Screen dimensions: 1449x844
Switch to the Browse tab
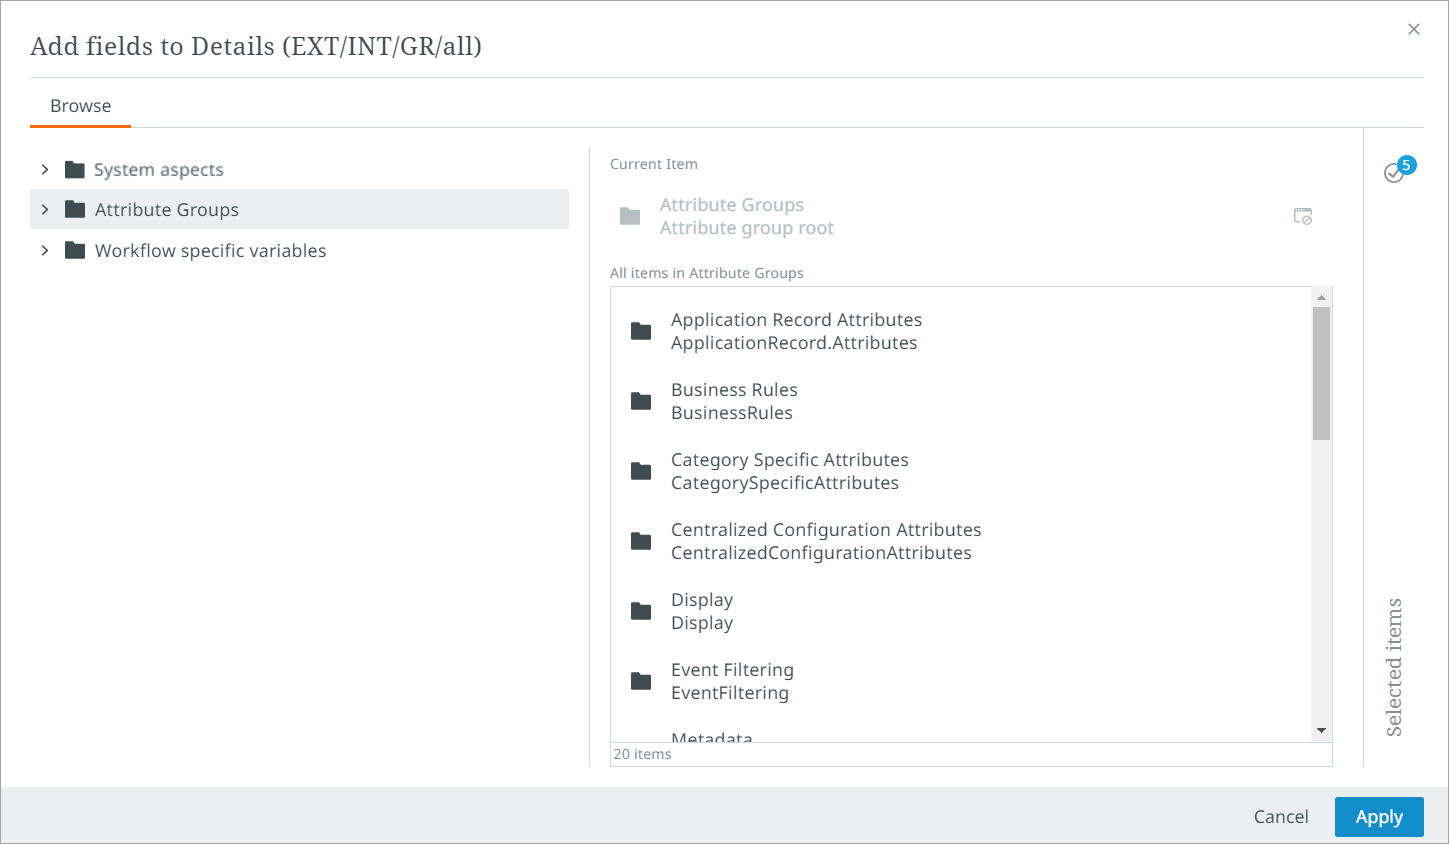81,106
